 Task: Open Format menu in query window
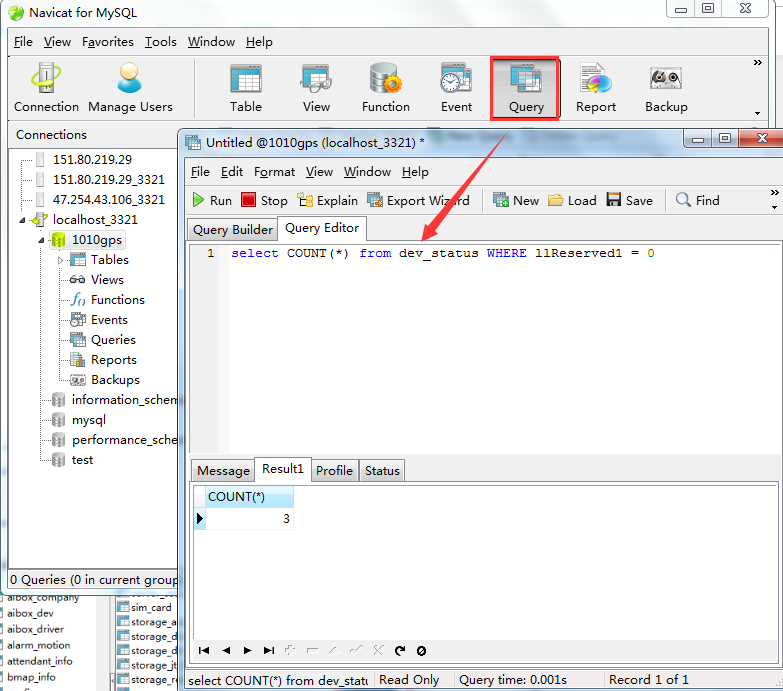pos(274,172)
